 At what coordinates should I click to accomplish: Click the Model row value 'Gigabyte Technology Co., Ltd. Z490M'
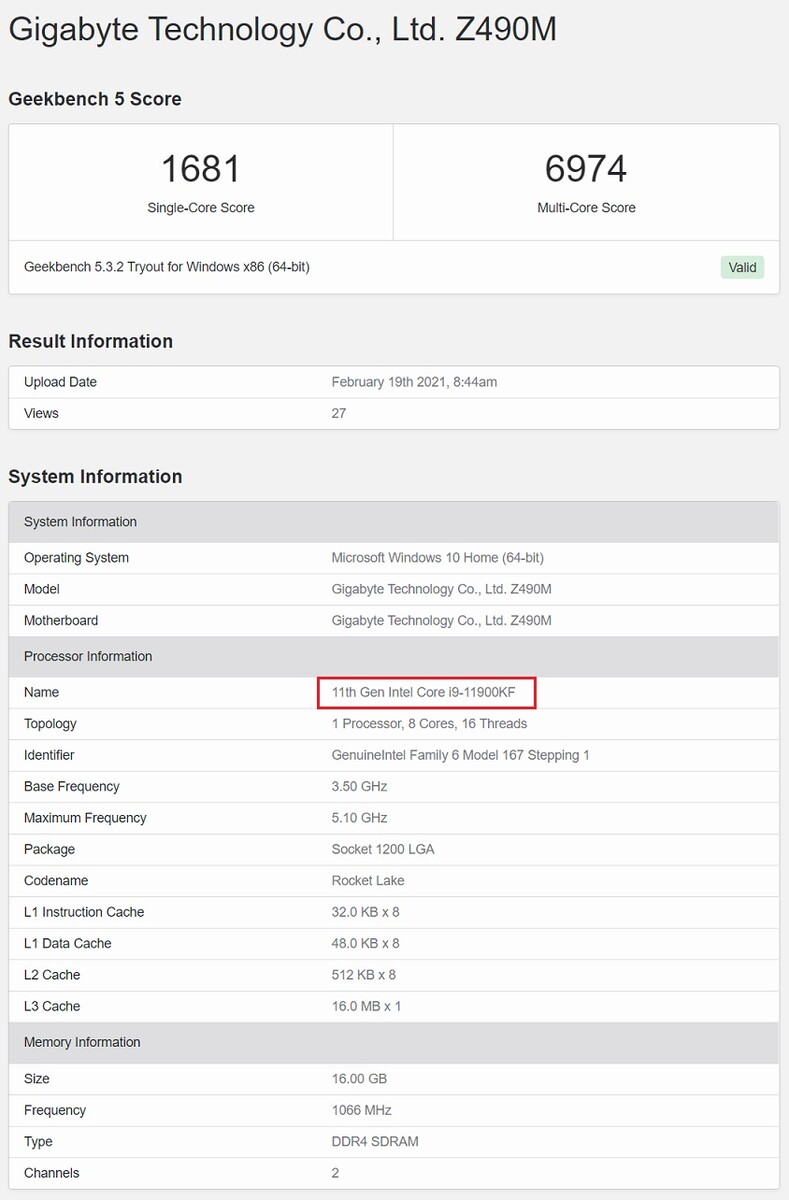(442, 589)
